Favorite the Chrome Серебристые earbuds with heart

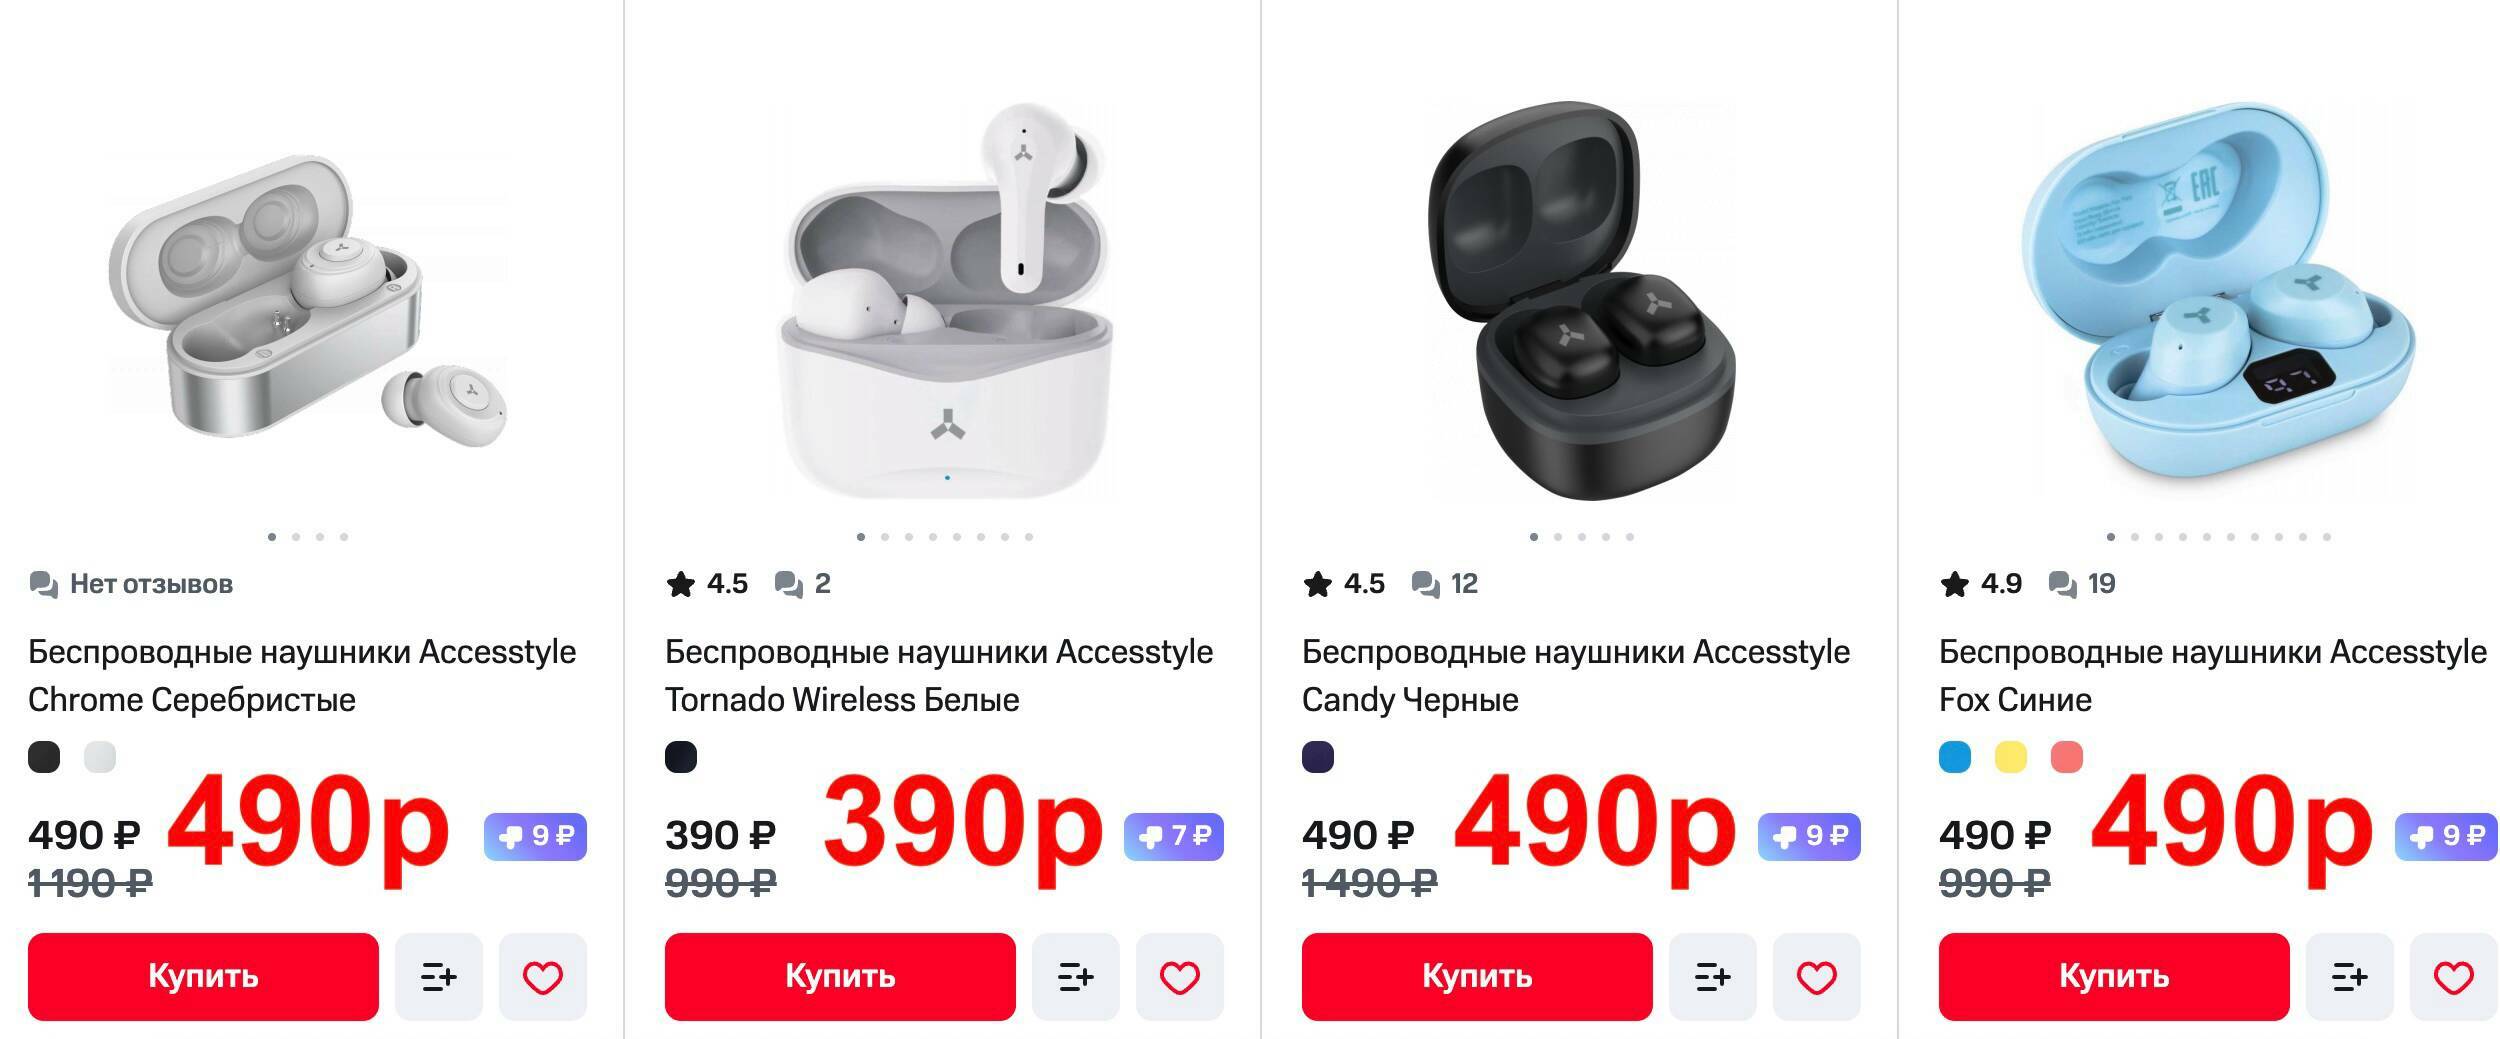pyautogui.click(x=543, y=976)
